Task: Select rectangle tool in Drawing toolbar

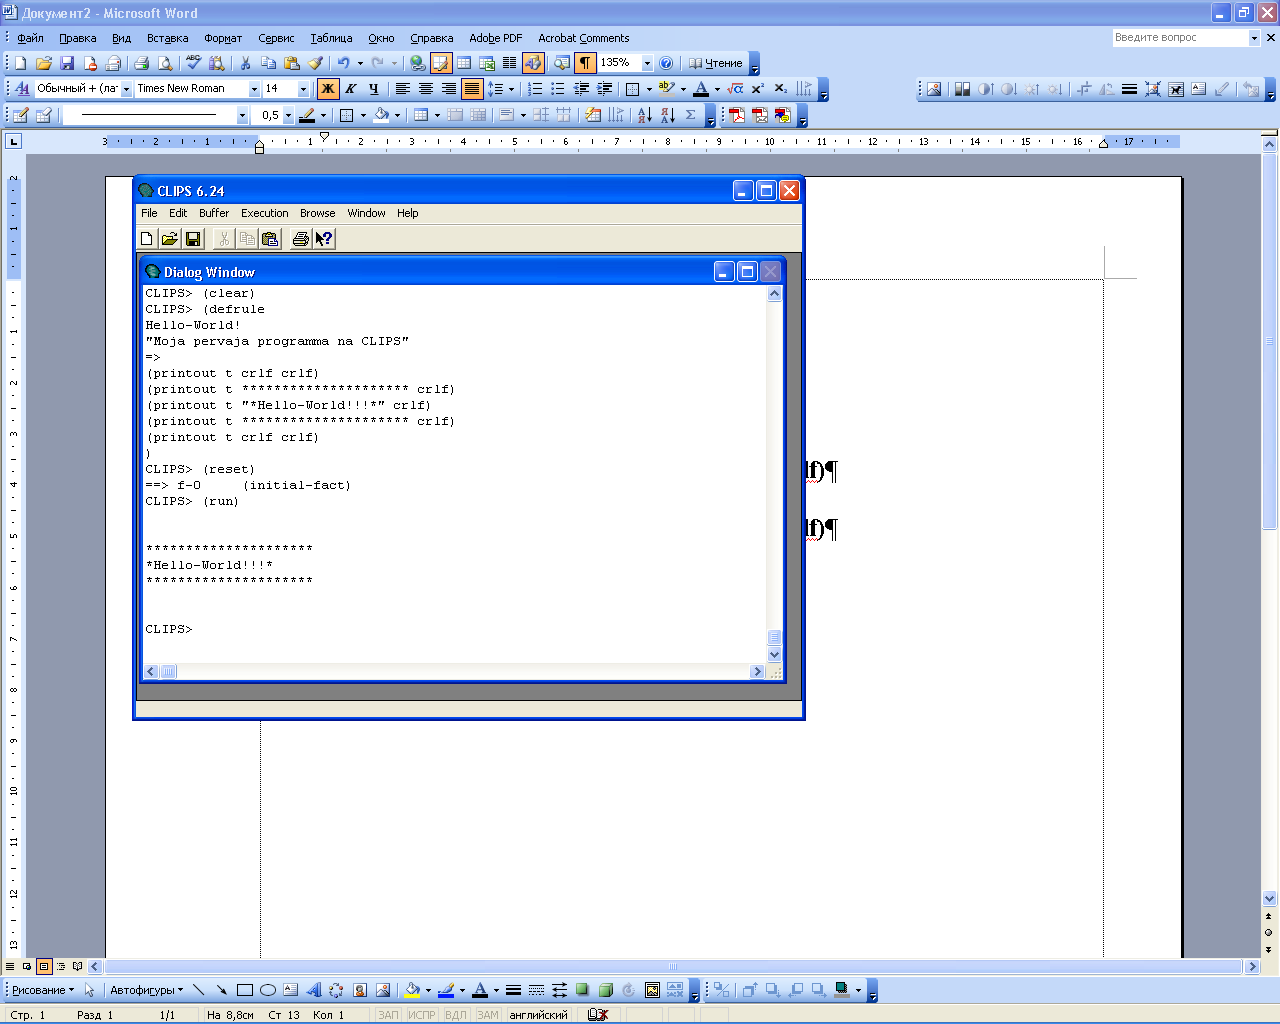Action: click(x=245, y=990)
